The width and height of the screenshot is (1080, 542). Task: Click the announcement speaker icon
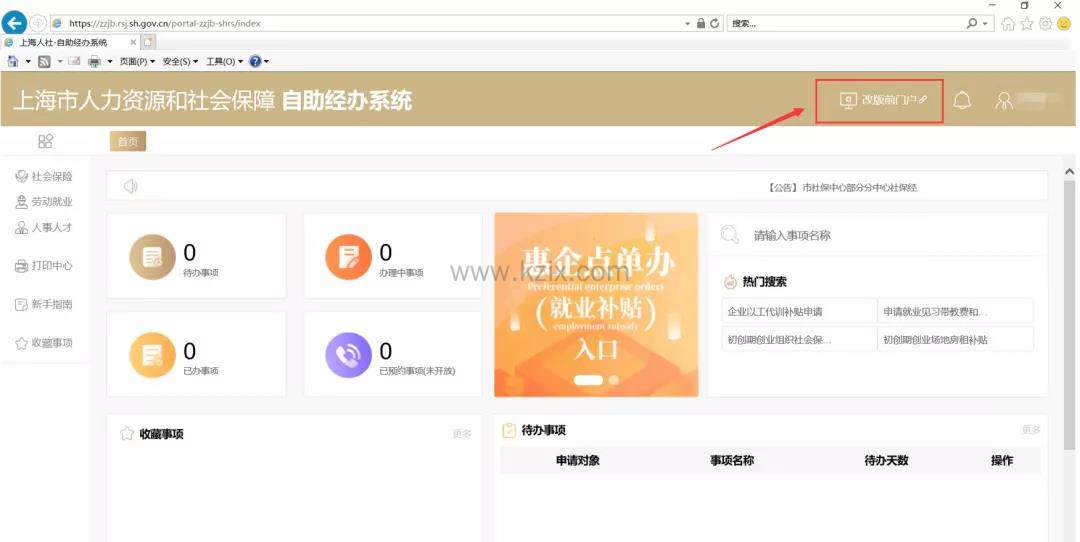(x=130, y=186)
